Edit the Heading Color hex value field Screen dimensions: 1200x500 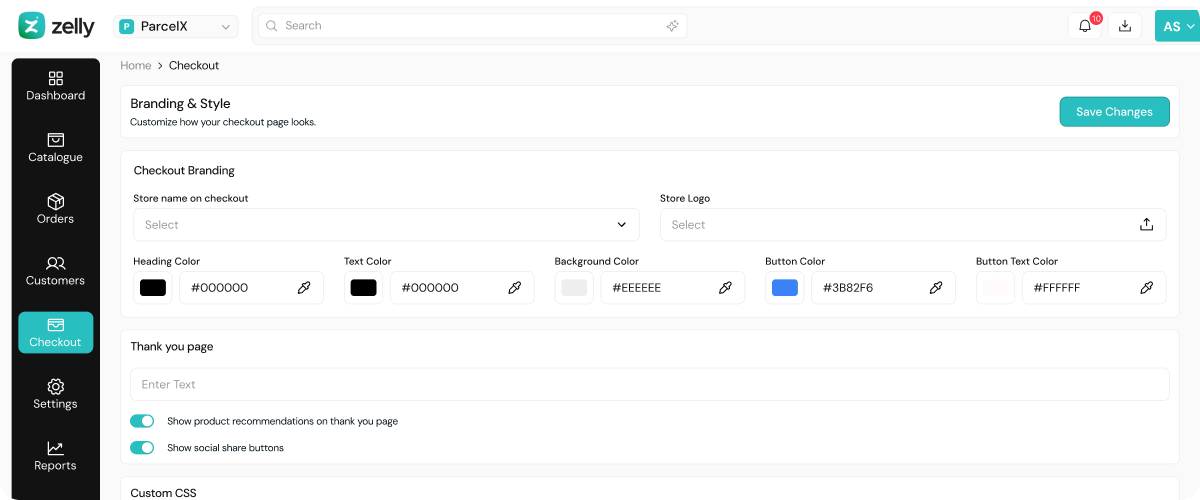pos(251,288)
